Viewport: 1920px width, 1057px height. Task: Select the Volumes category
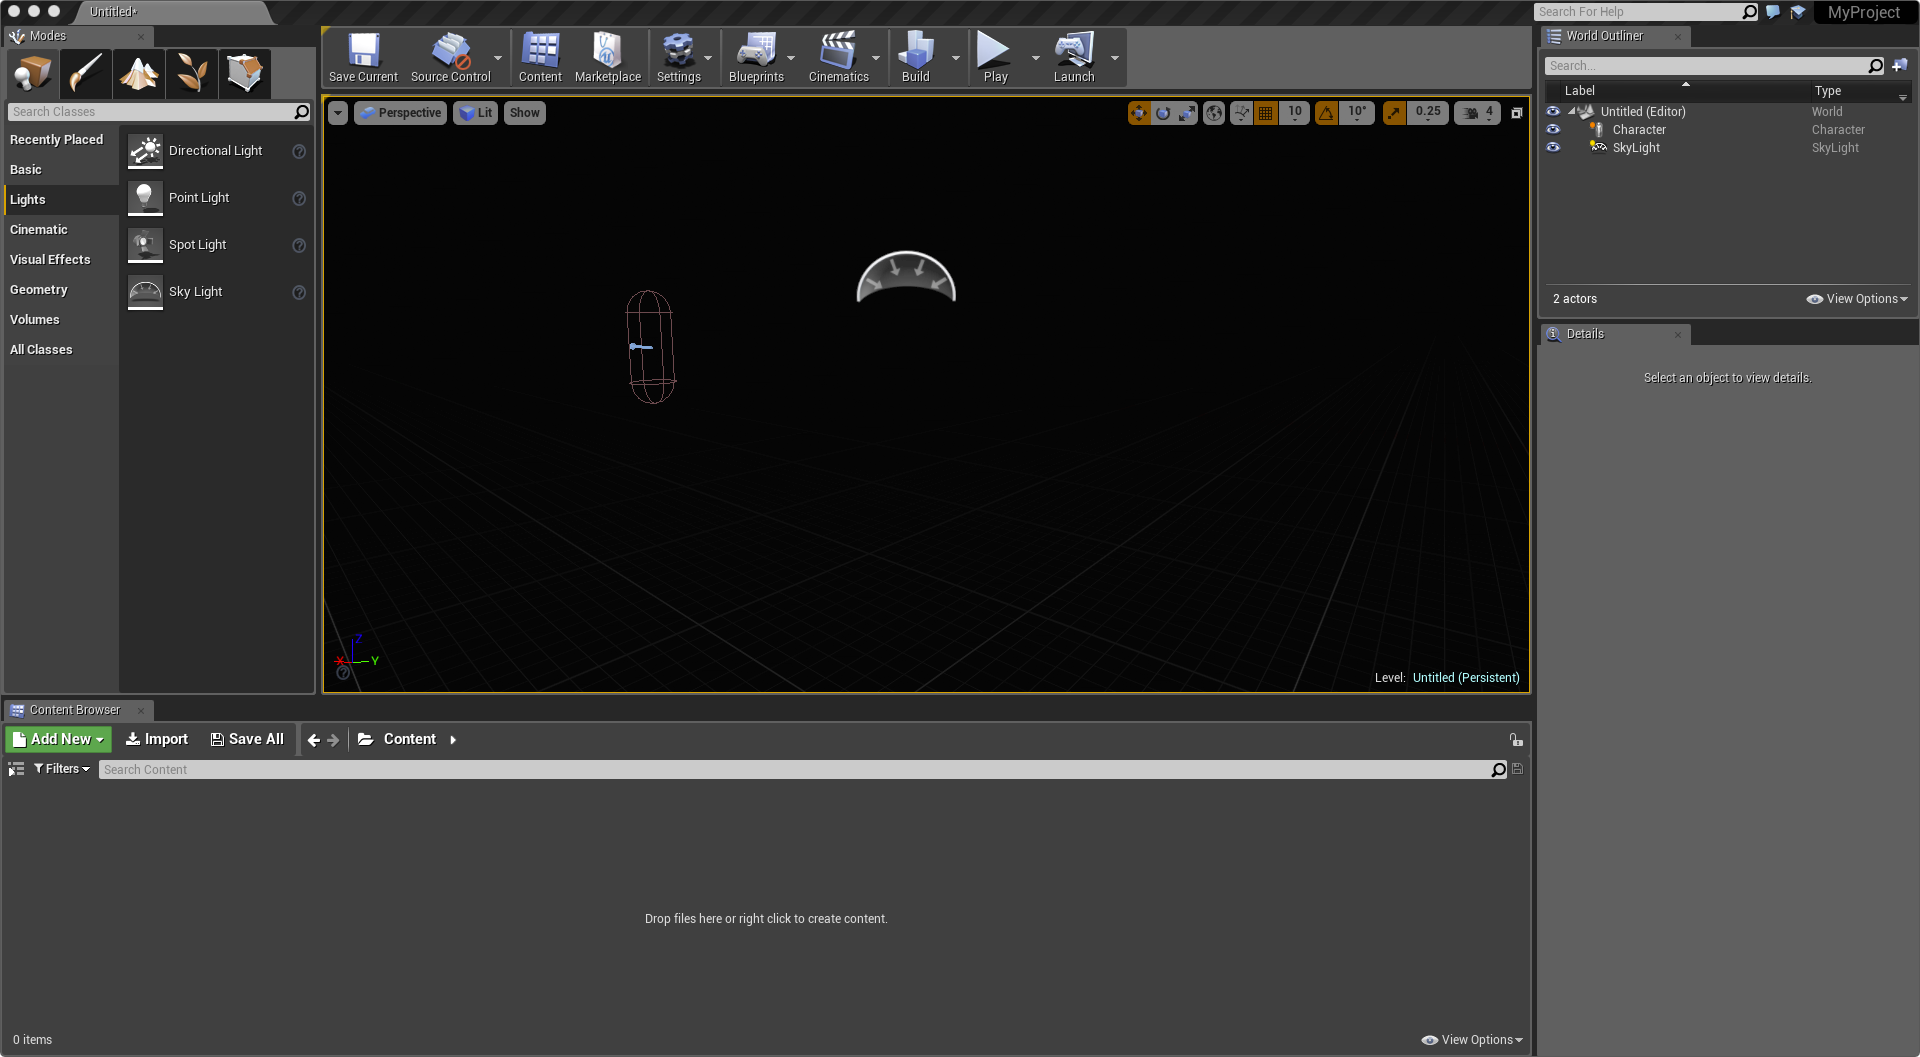61,320
